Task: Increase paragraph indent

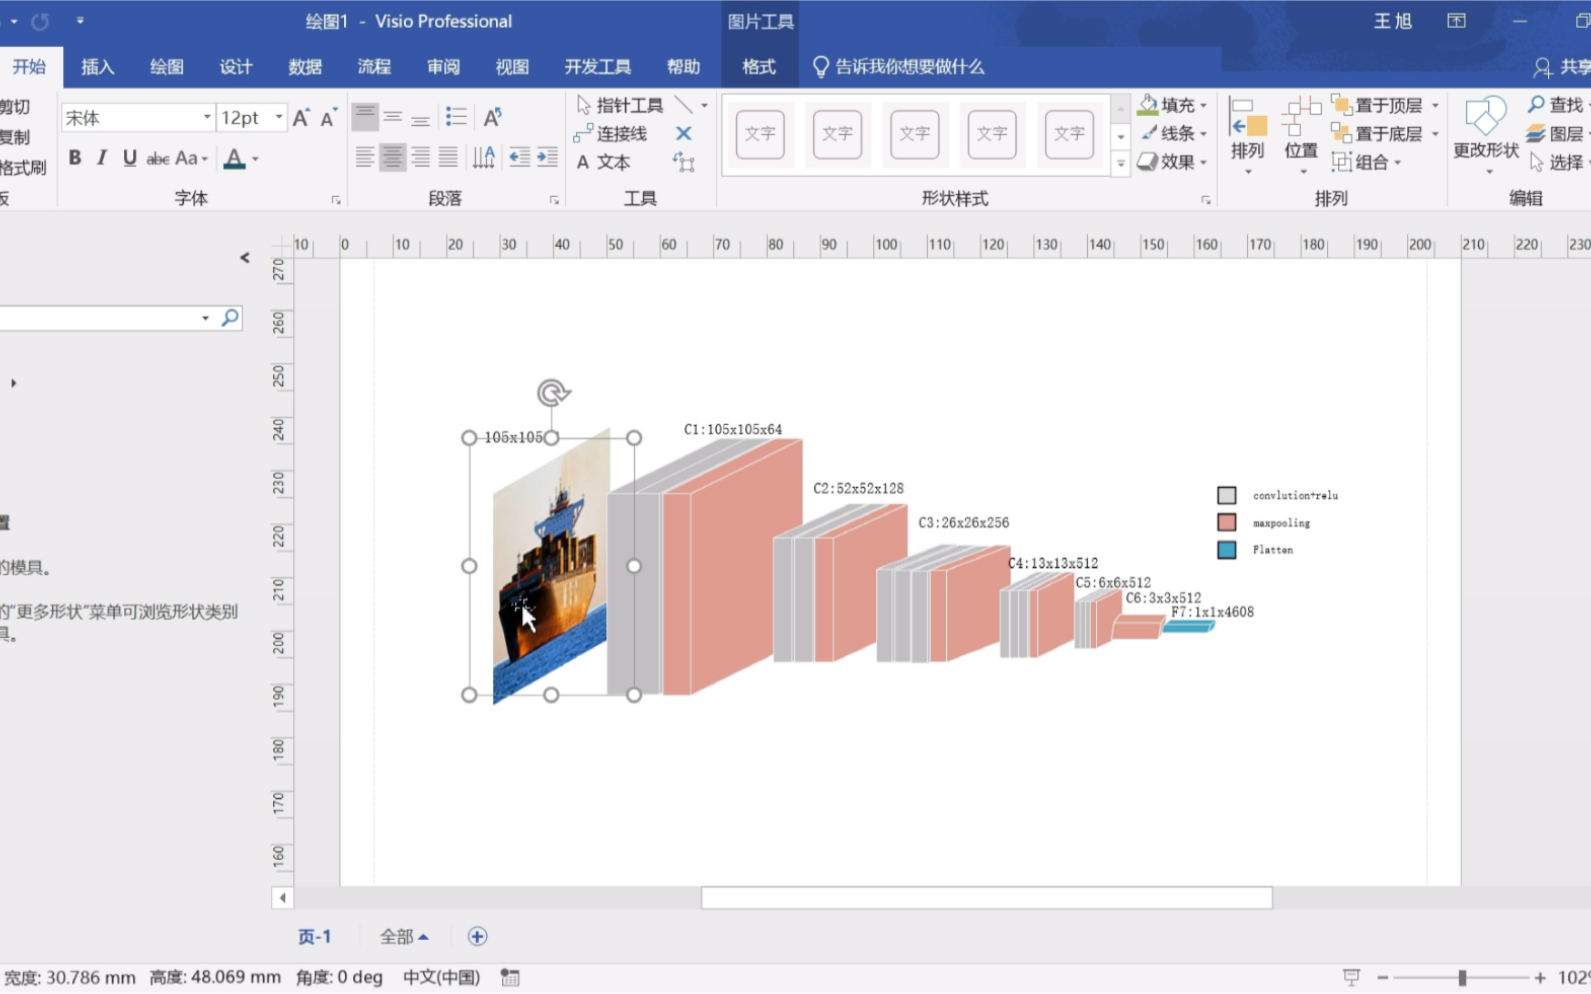Action: 547,157
